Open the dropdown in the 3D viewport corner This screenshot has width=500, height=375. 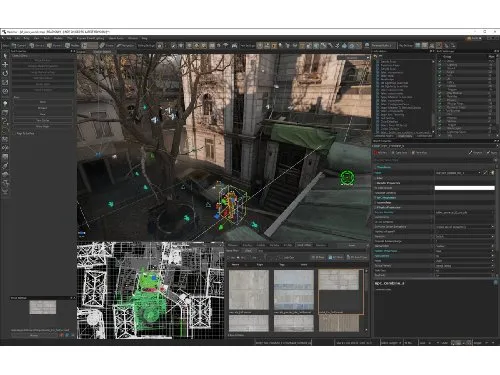[353, 58]
